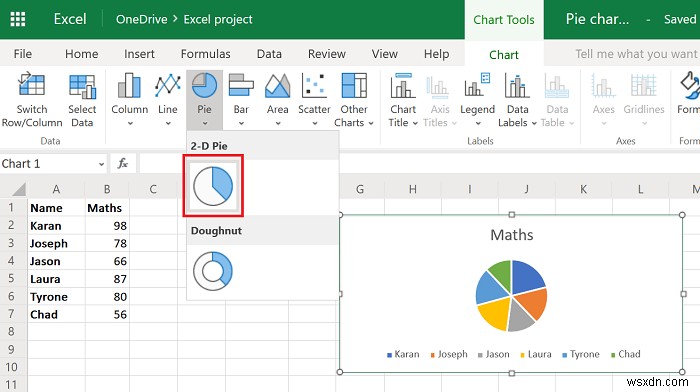The image size is (700, 392).
Task: Click the Axis Titles icon
Action: click(x=437, y=86)
